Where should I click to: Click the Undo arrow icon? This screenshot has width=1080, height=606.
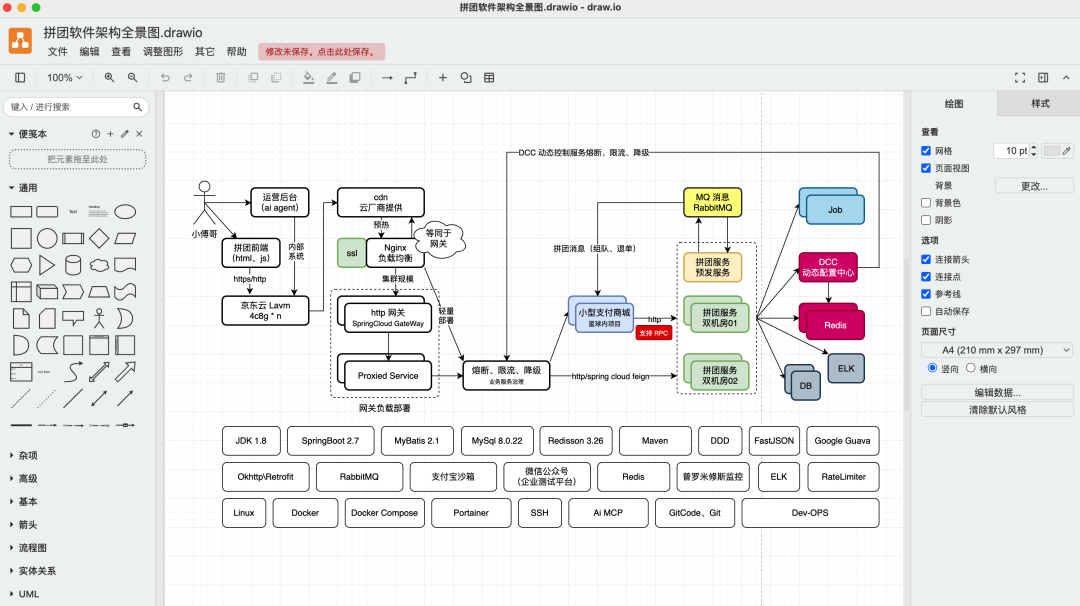(165, 77)
